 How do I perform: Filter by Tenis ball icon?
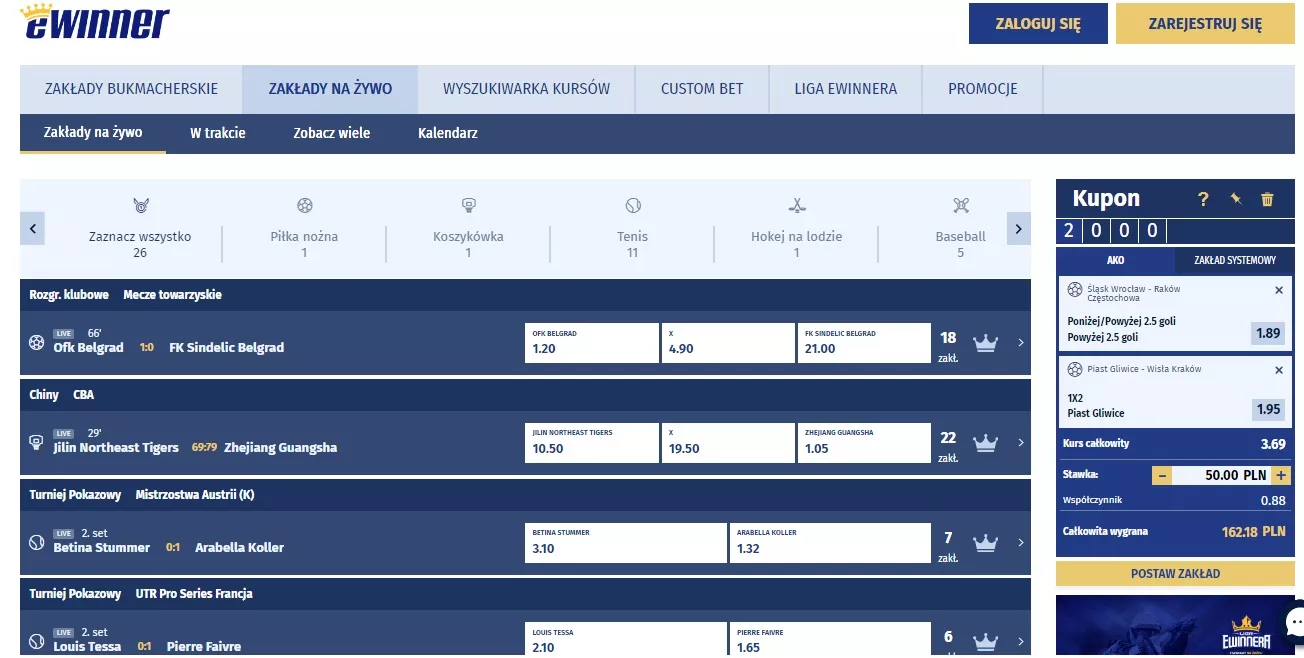(633, 206)
